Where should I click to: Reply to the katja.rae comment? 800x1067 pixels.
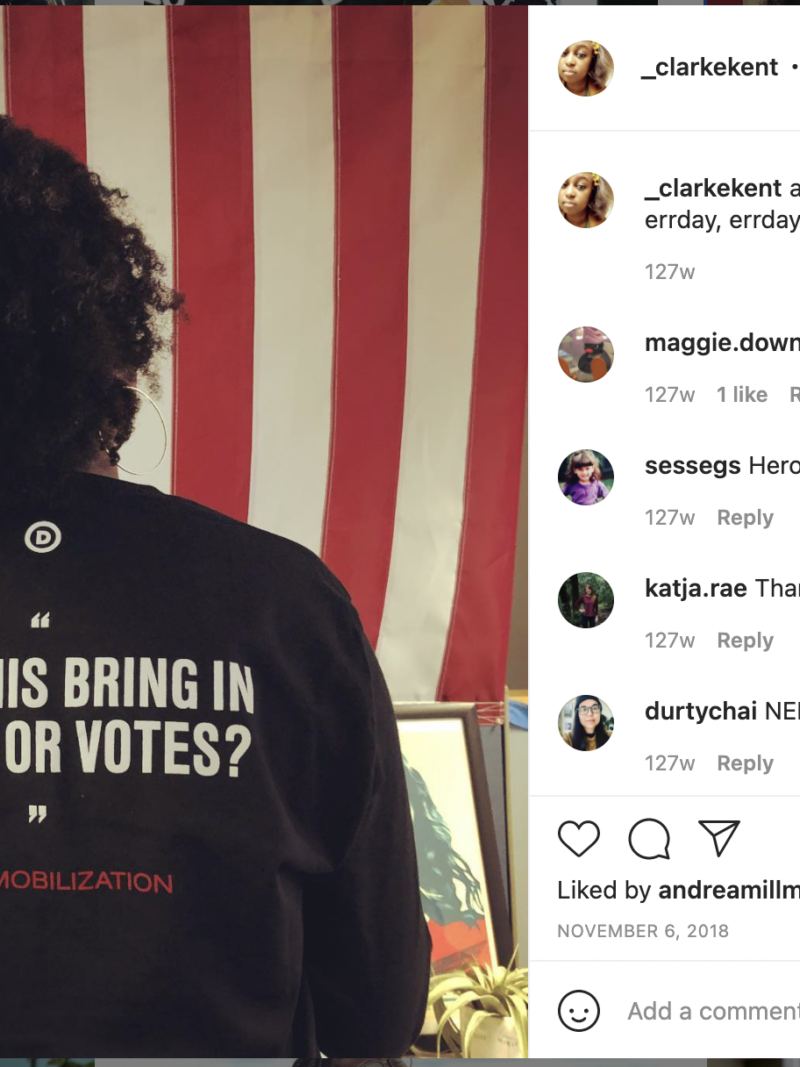pos(745,640)
